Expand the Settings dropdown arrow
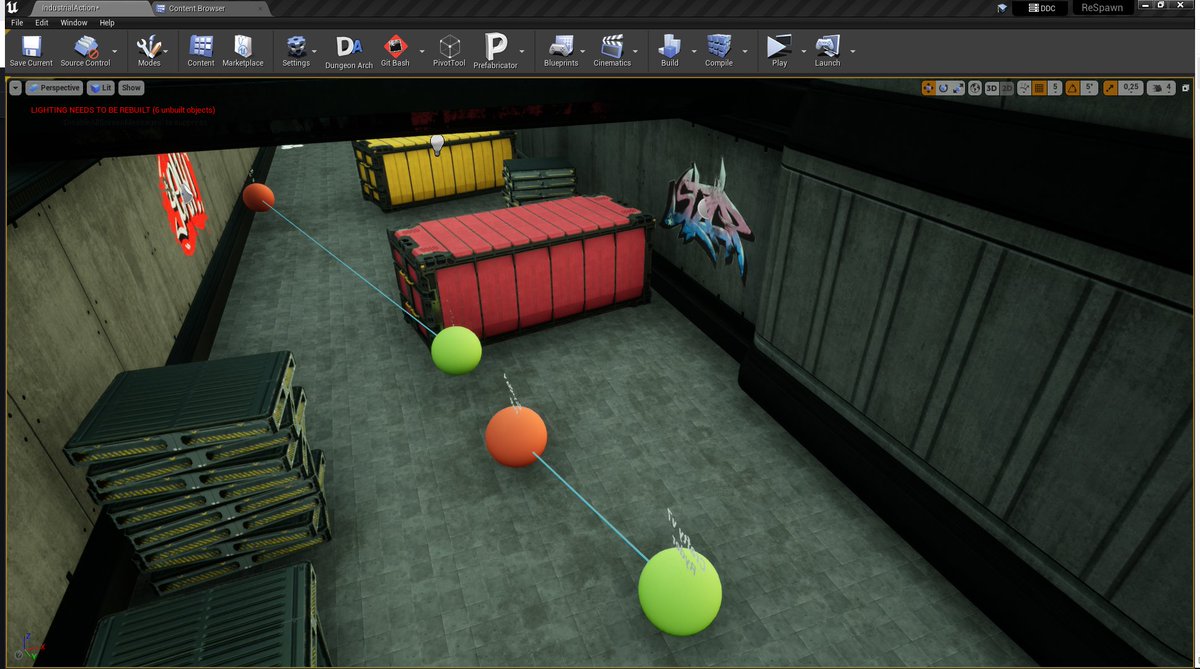The height and width of the screenshot is (669, 1200). 315,50
